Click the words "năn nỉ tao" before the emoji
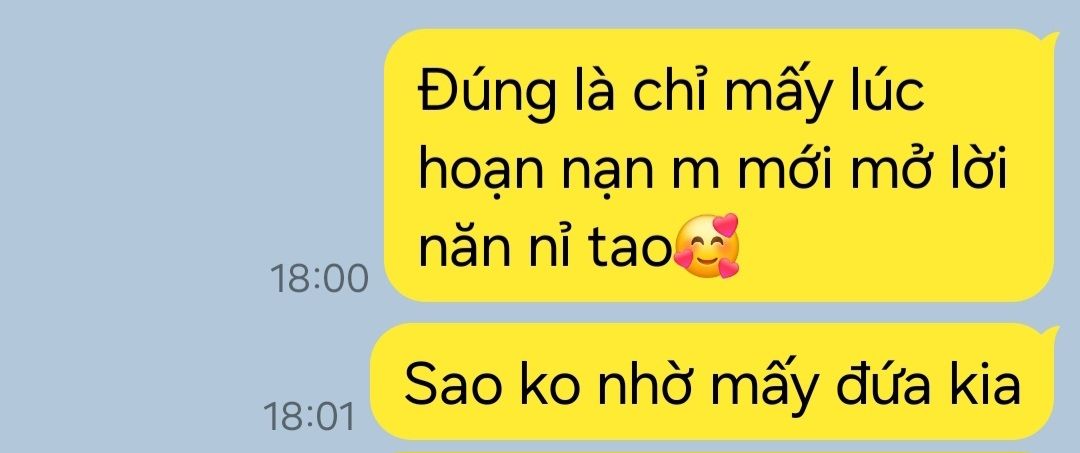This screenshot has width=1080, height=453. (544, 247)
